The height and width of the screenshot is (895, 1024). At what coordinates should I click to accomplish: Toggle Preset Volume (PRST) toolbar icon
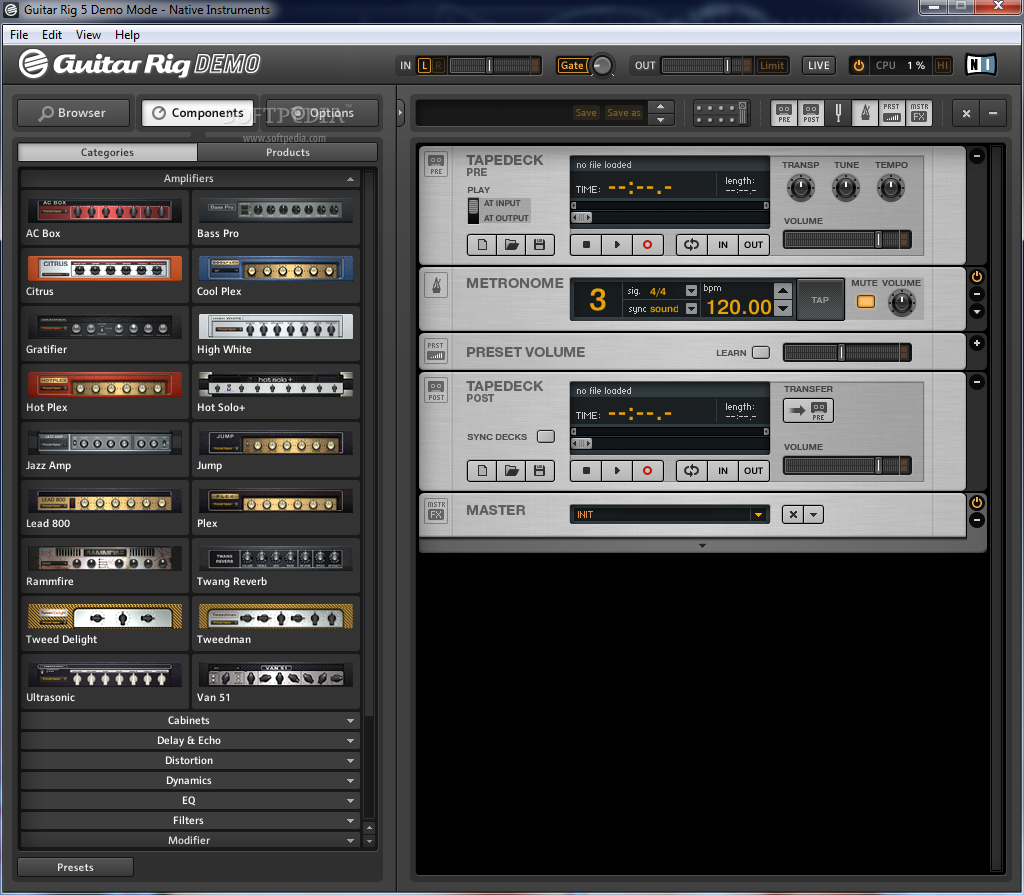tap(891, 113)
